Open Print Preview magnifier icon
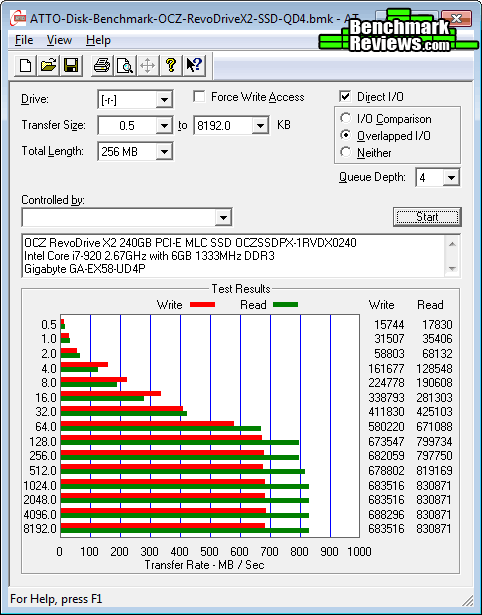482x615 pixels. (125, 65)
